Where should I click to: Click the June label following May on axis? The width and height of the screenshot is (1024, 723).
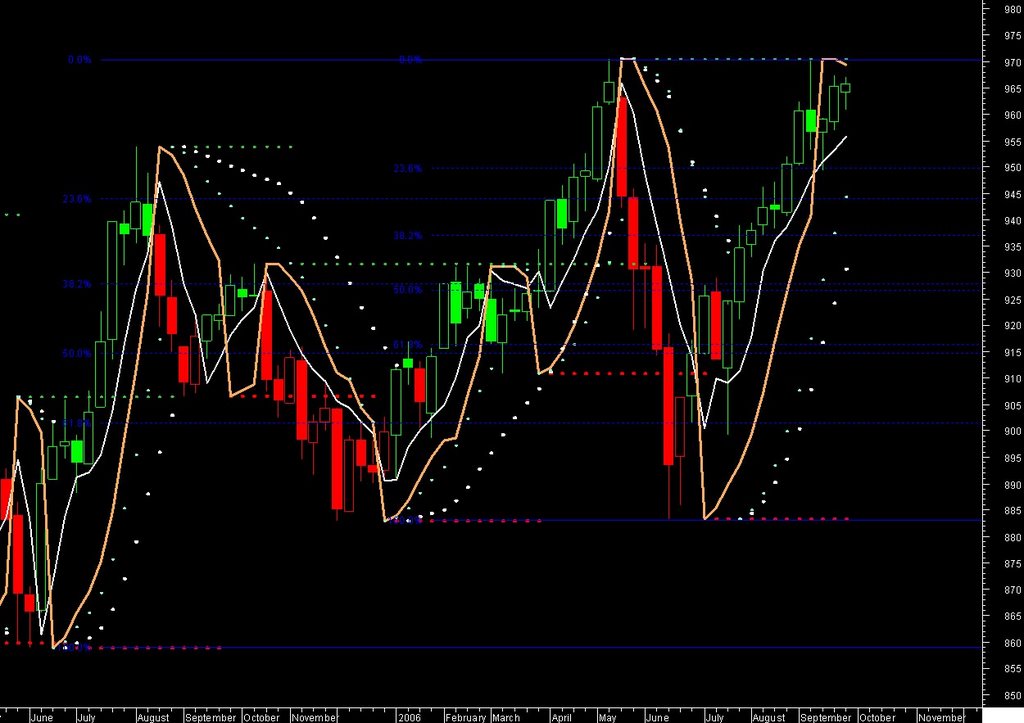657,717
